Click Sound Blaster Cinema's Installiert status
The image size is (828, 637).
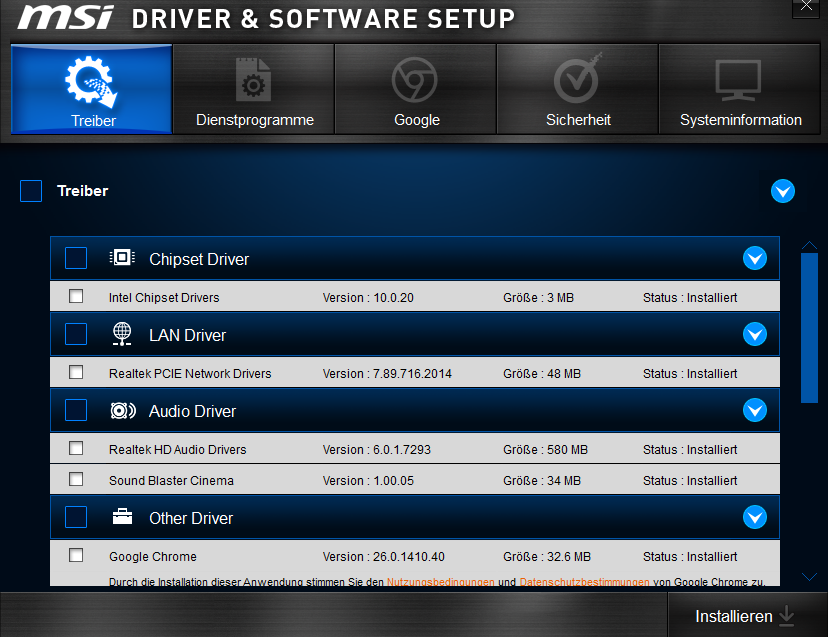pyautogui.click(x=690, y=481)
